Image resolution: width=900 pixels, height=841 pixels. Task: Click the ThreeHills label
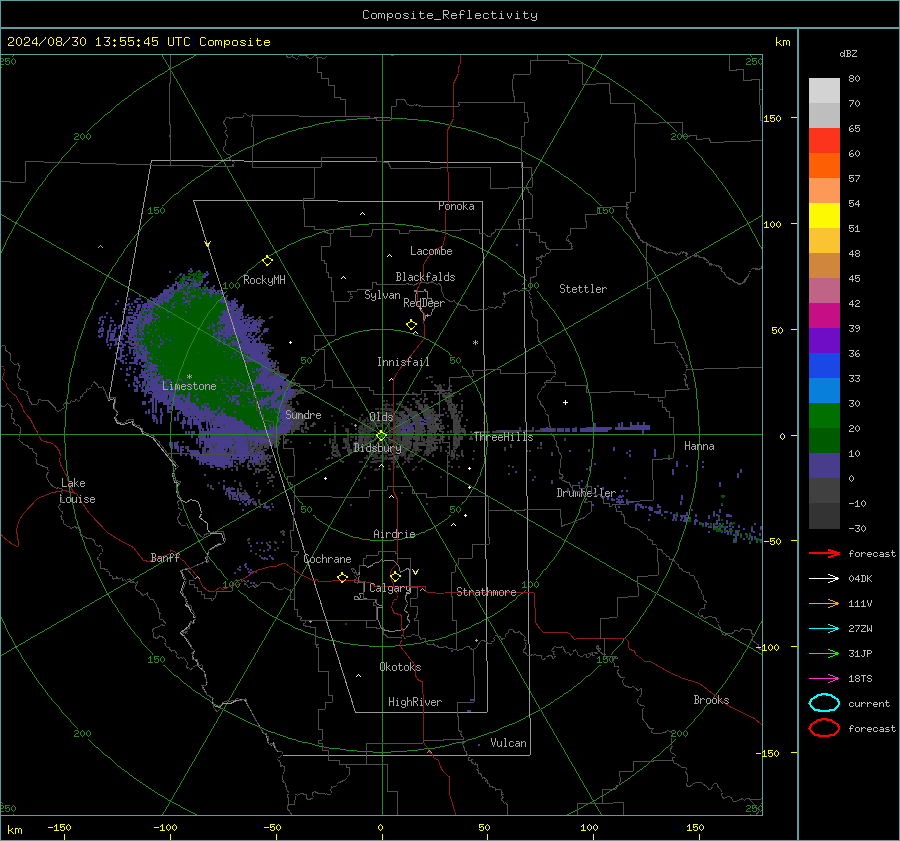pos(503,437)
